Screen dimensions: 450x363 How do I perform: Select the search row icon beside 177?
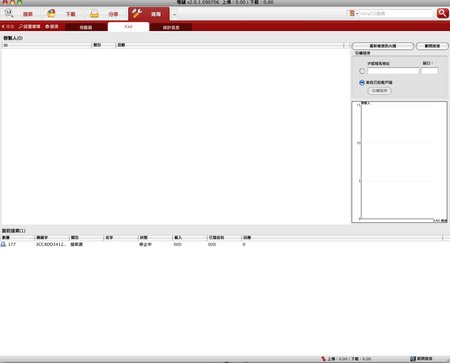pyautogui.click(x=3, y=244)
